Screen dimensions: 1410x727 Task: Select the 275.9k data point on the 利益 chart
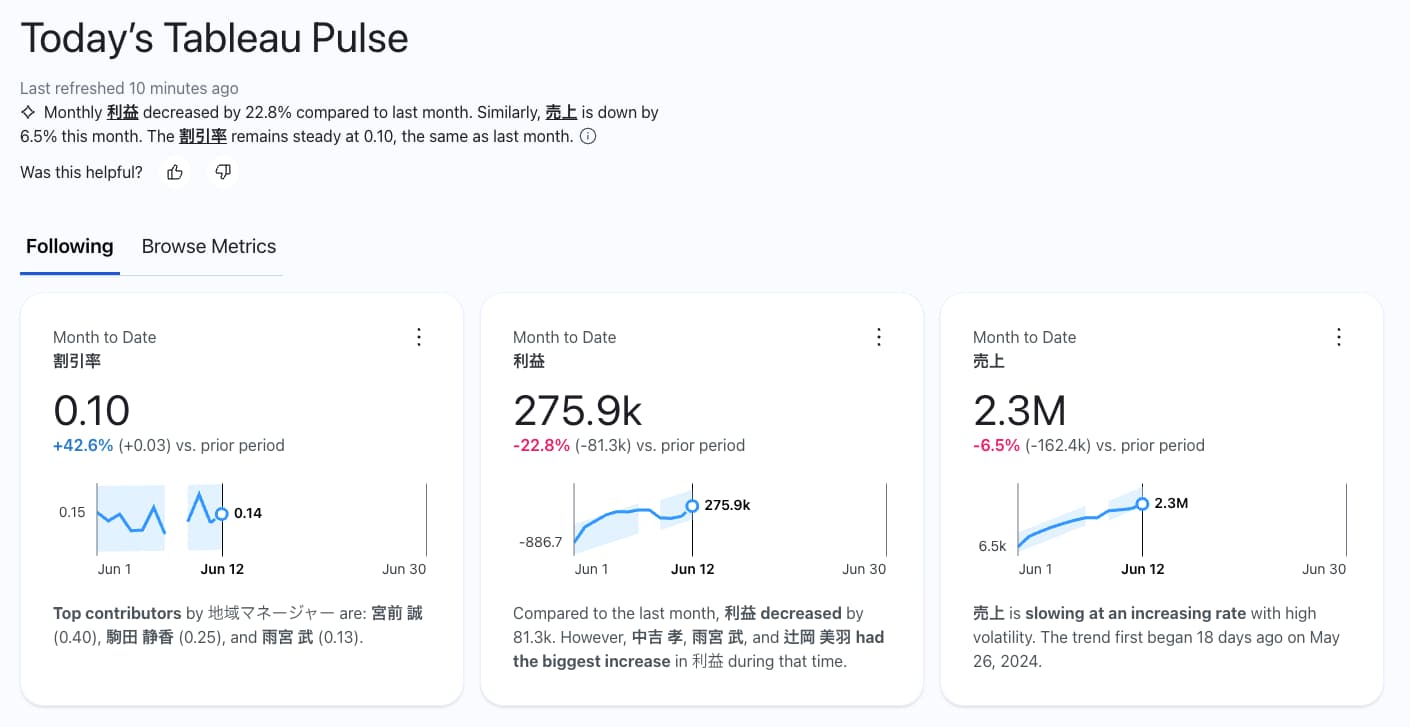pos(691,506)
